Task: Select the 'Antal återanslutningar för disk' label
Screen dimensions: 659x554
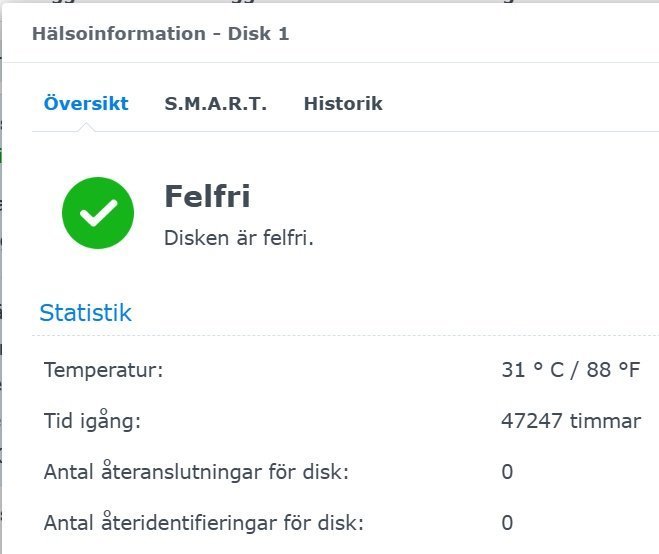Action: click(x=196, y=472)
